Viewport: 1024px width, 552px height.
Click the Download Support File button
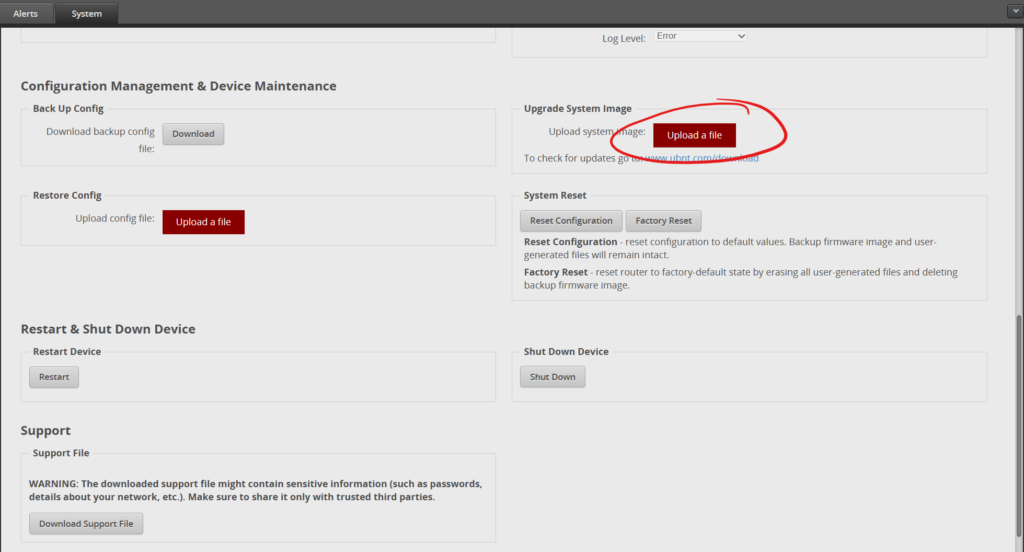86,524
